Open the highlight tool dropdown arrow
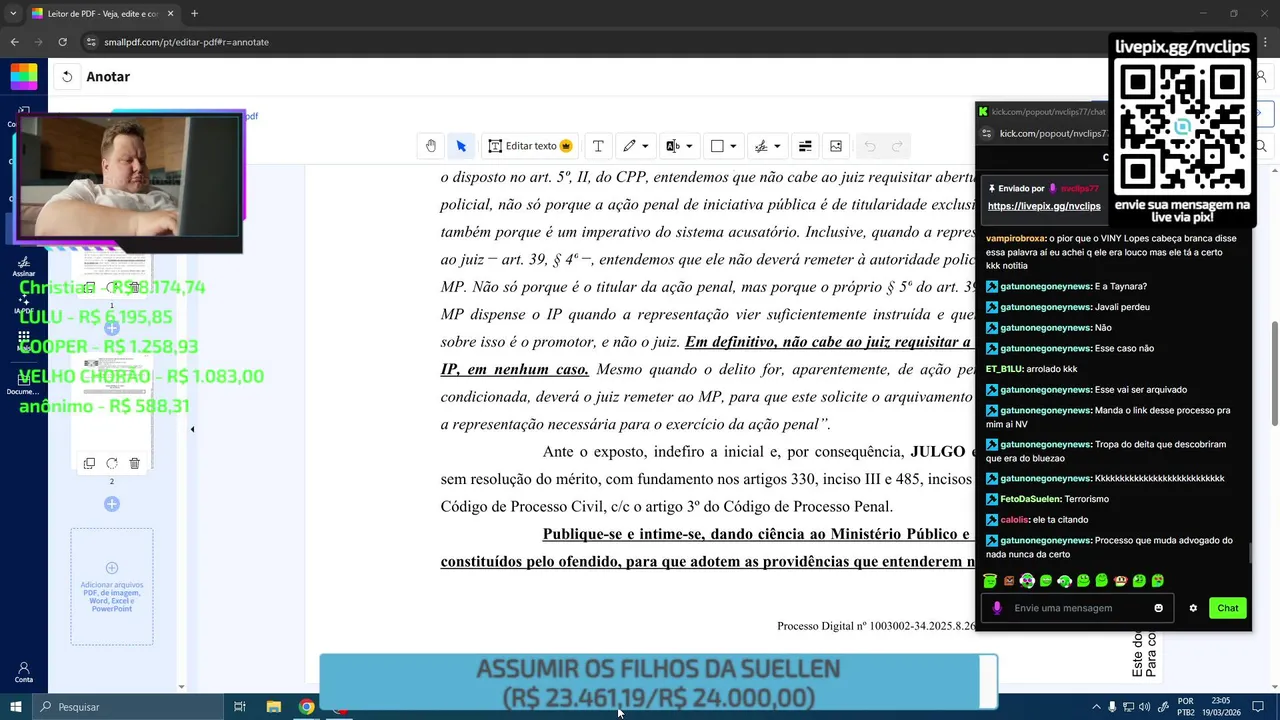 click(x=689, y=146)
